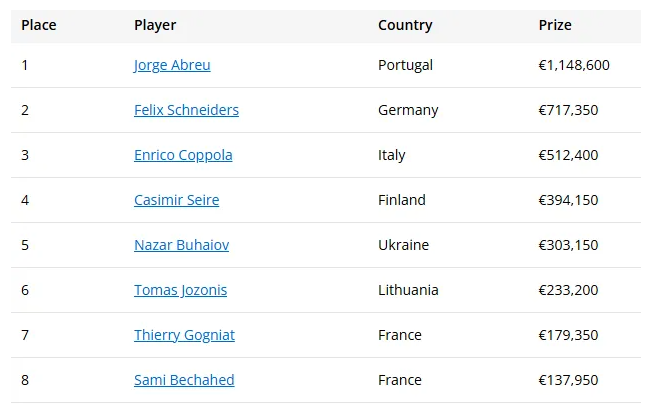The image size is (653, 407).
Task: Open the Thierry Gogniat link
Action: (184, 335)
